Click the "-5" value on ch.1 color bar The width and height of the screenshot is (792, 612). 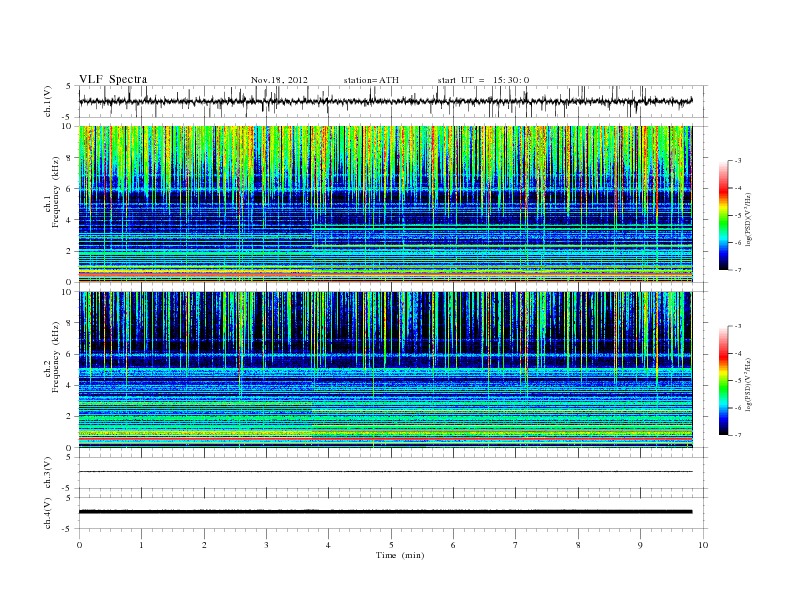tap(737, 215)
